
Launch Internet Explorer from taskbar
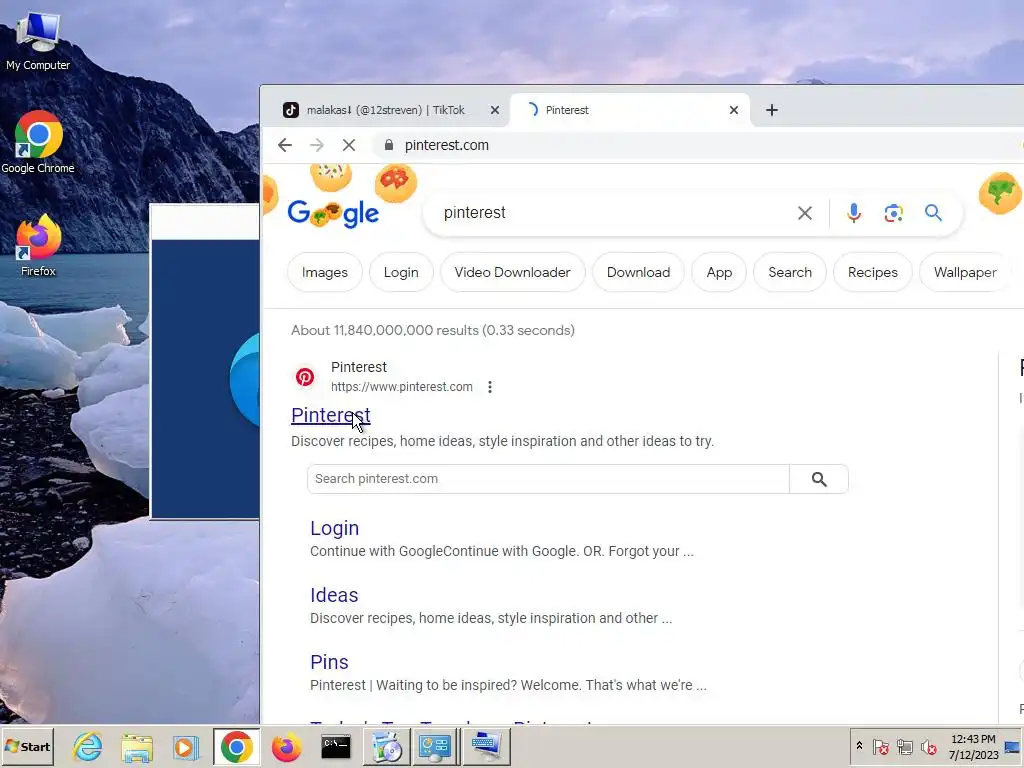88,746
